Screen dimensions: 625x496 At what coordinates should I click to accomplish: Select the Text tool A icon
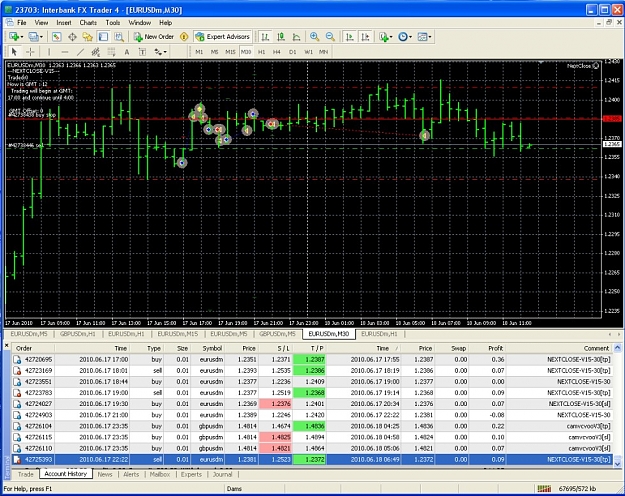coord(127,52)
